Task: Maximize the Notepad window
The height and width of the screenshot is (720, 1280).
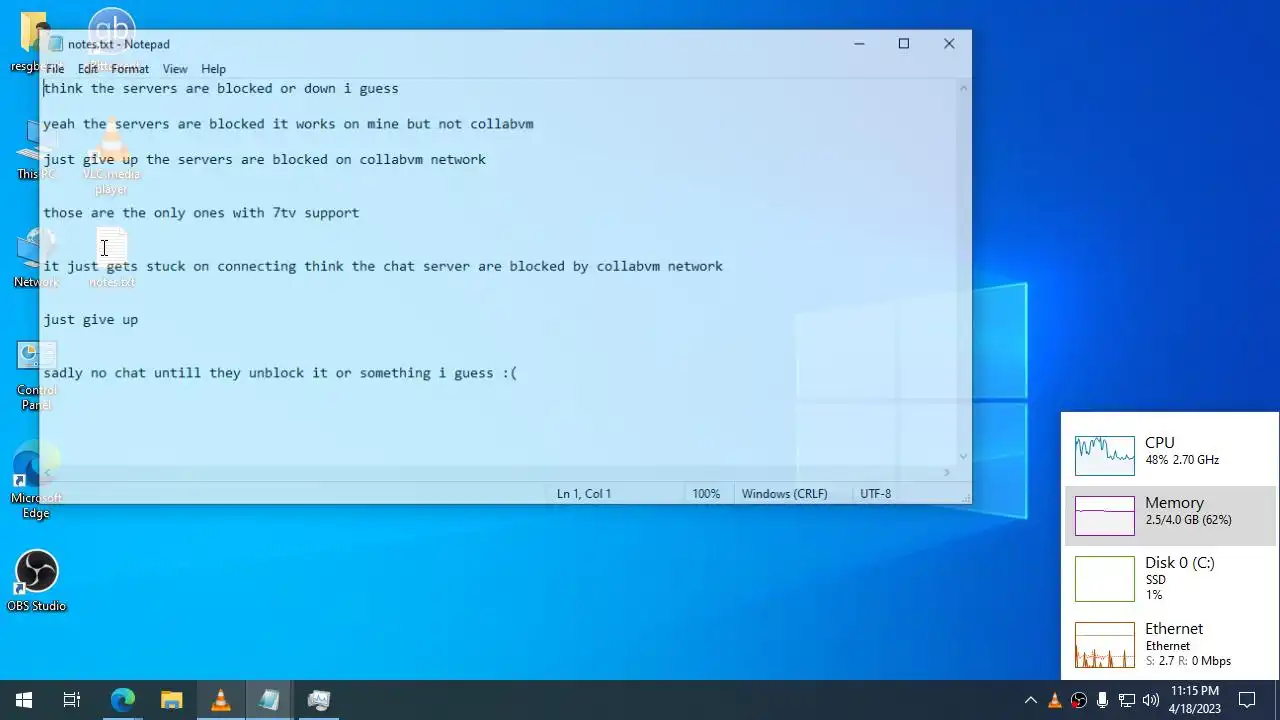Action: (x=904, y=44)
